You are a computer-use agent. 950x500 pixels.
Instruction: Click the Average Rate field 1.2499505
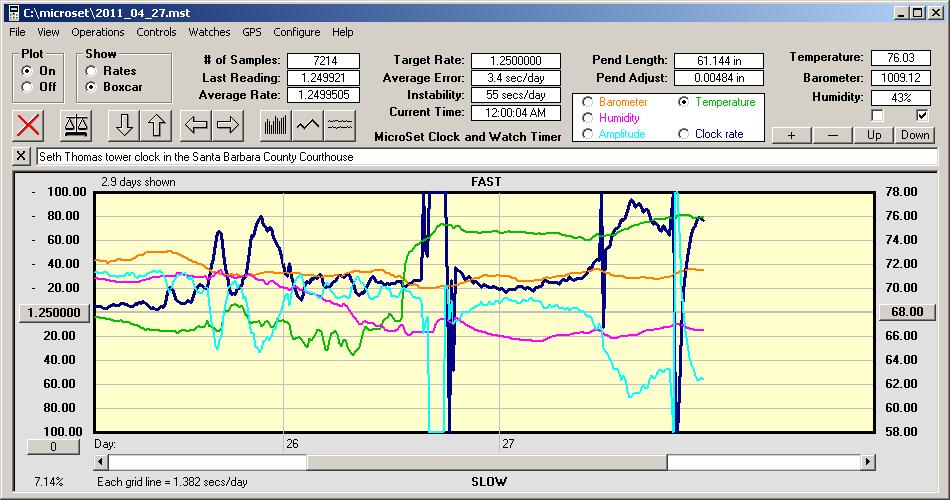(x=324, y=95)
